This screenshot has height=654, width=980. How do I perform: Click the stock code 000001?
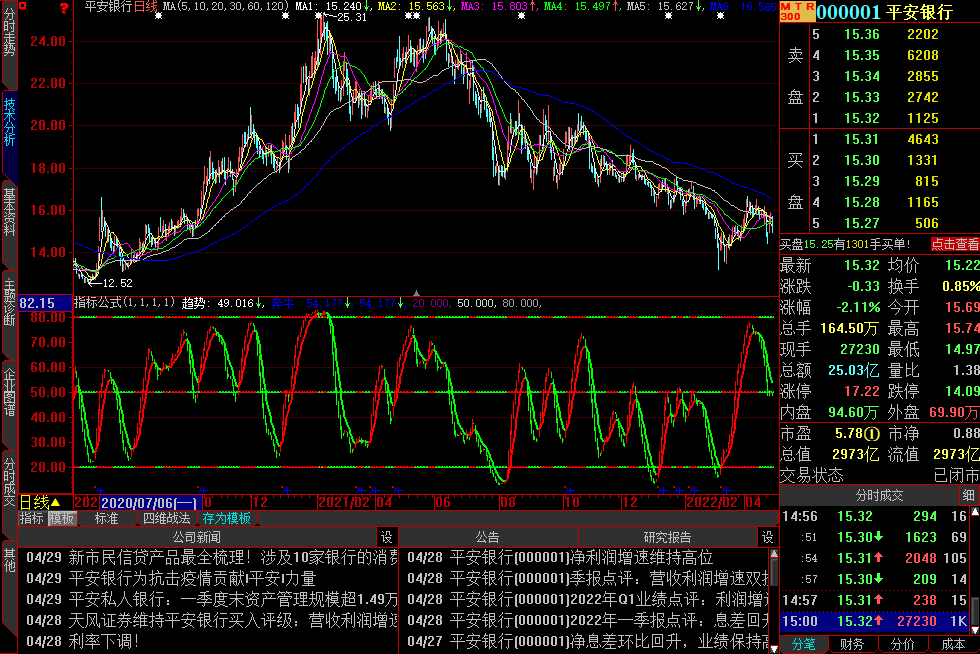tap(848, 12)
